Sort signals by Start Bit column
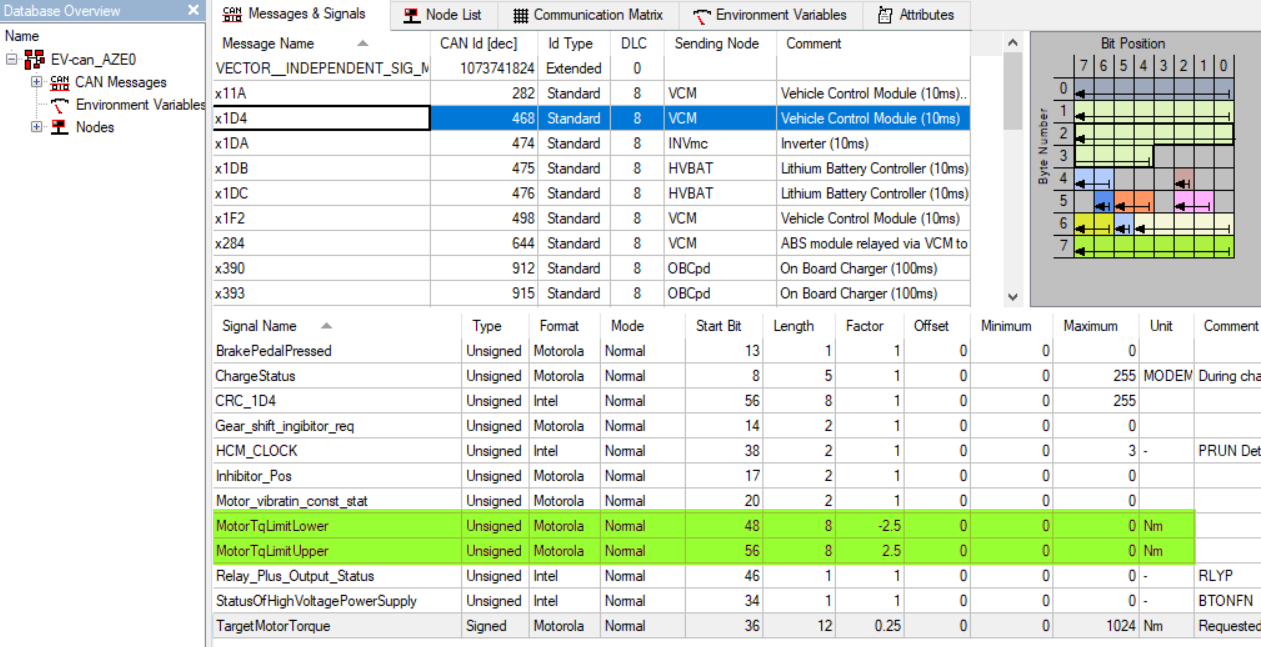Viewport: 1261px width, 647px height. pos(718,326)
